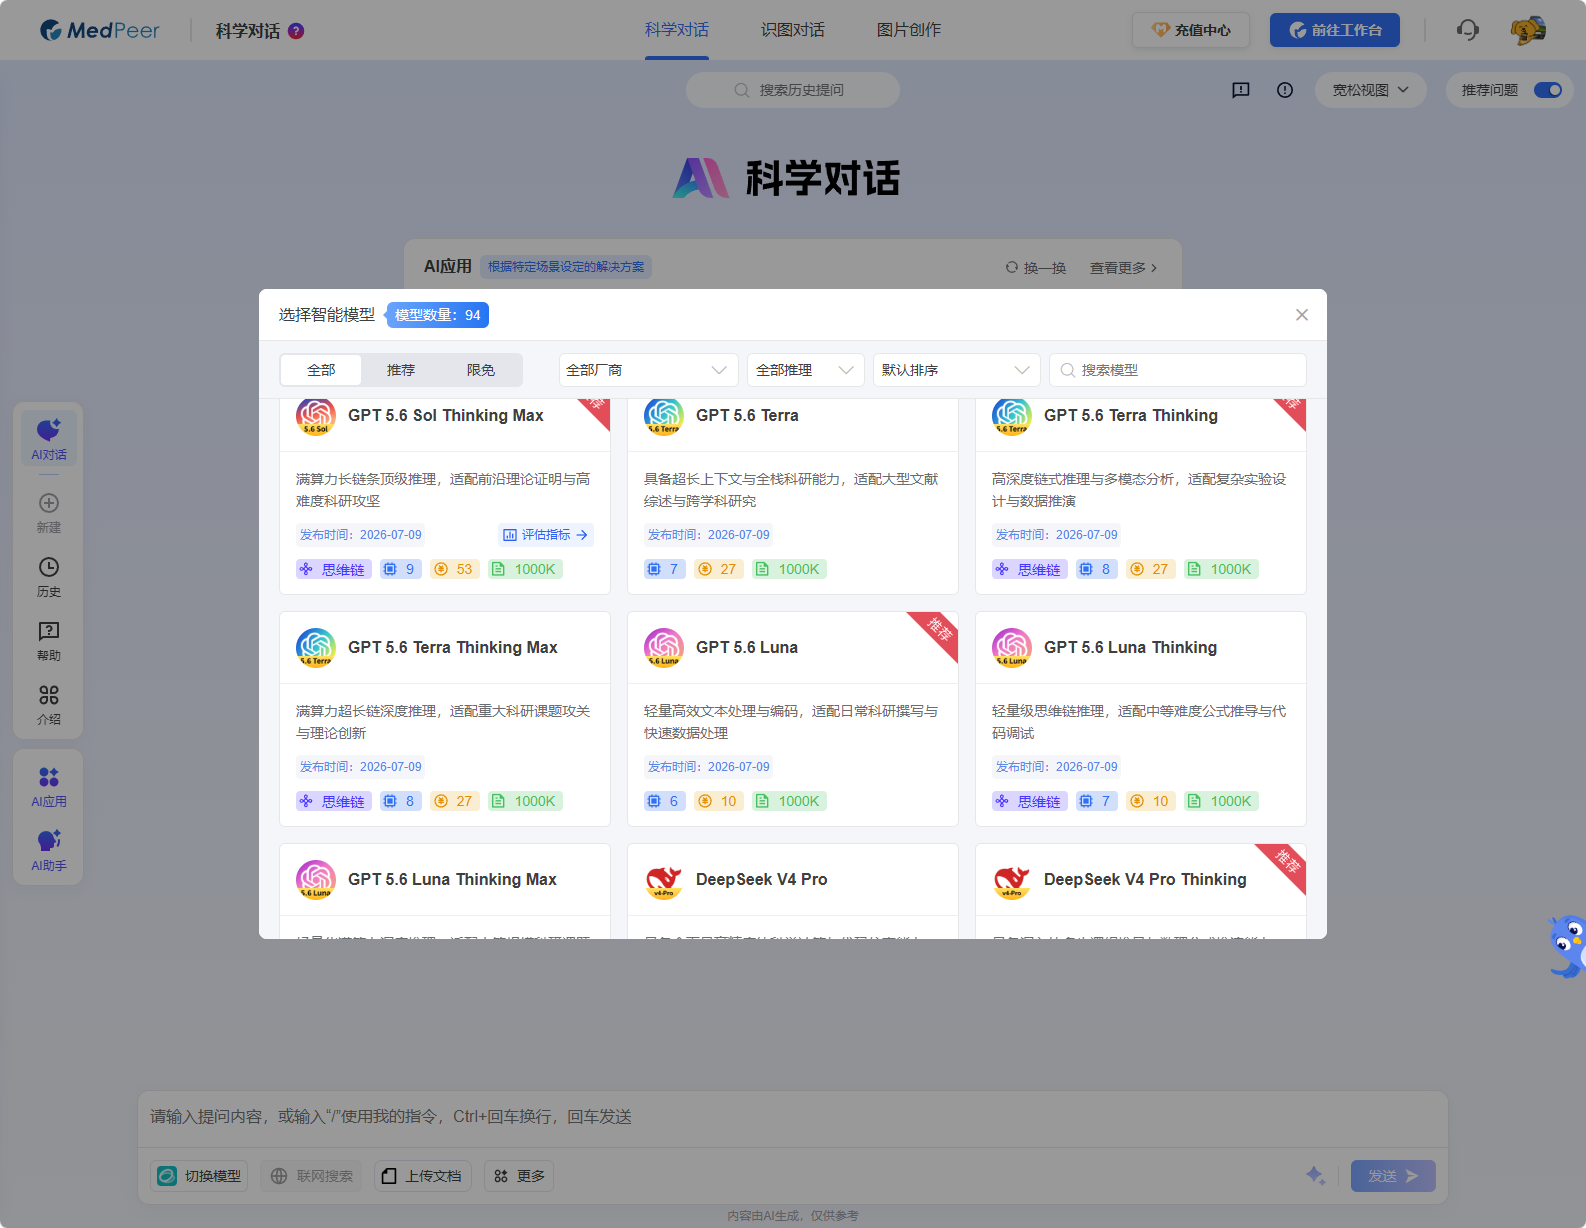Click the GPT 5.6 Terra Thinking logo
The height and width of the screenshot is (1228, 1586).
1012,416
